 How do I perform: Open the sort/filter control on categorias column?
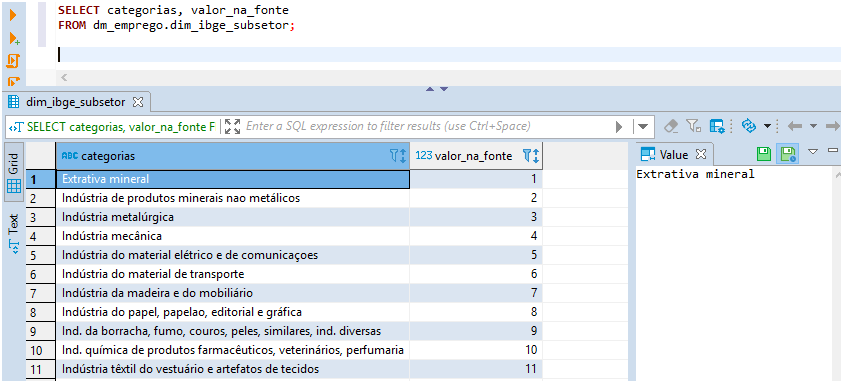pos(397,156)
